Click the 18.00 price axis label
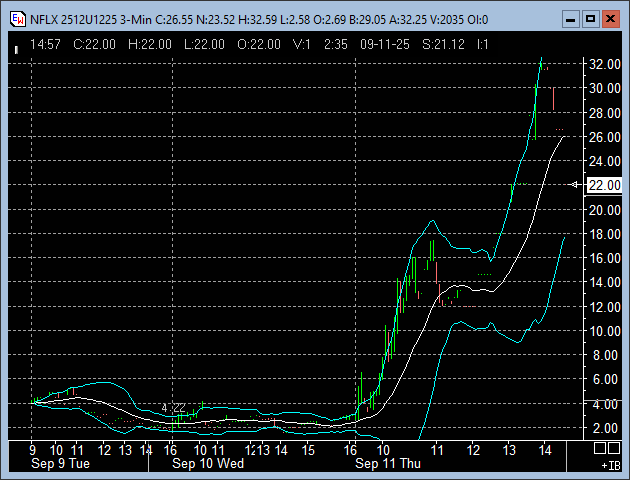The width and height of the screenshot is (630, 480). (604, 234)
